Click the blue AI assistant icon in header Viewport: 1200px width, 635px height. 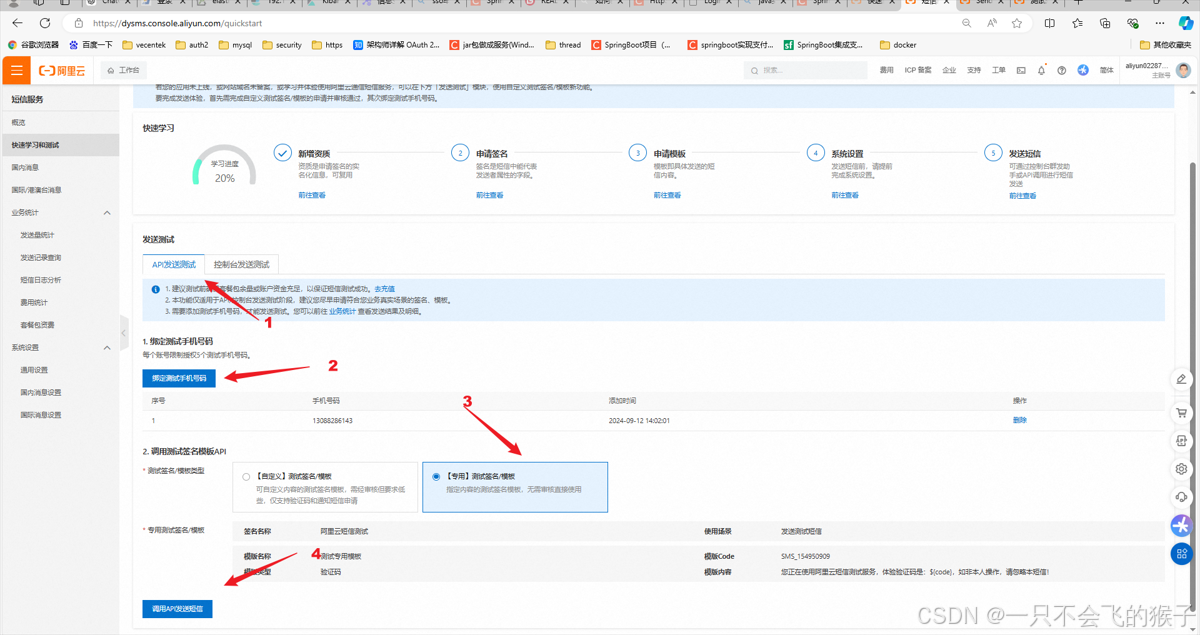pos(1083,70)
